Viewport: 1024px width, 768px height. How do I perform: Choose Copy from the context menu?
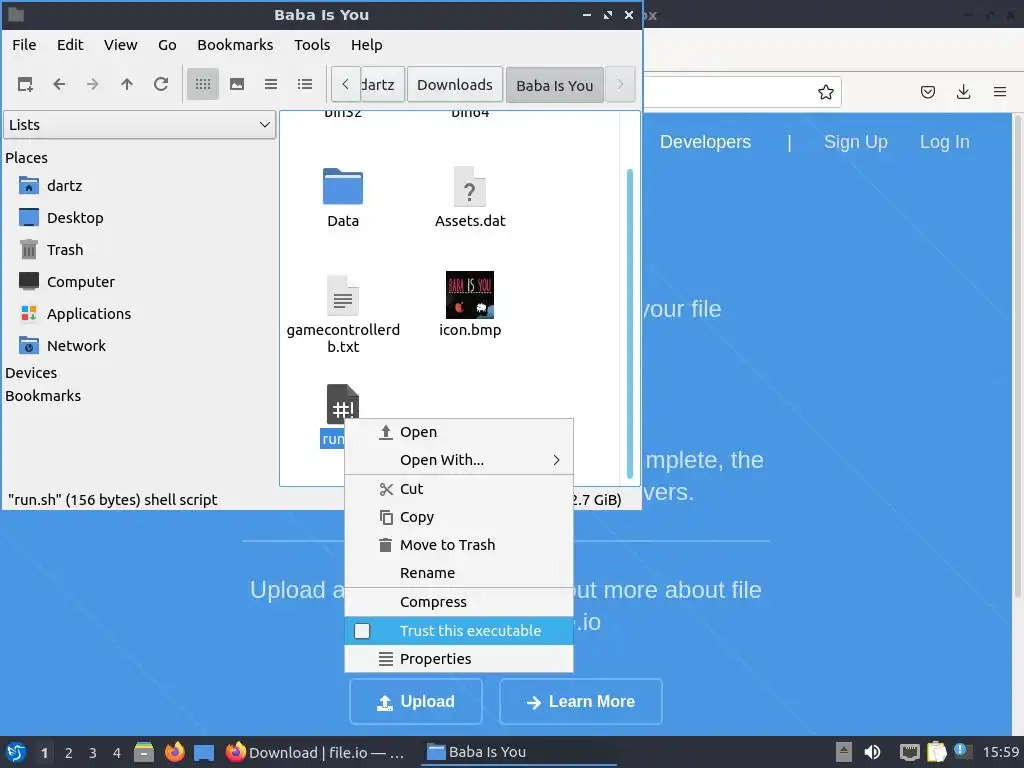[459, 517]
